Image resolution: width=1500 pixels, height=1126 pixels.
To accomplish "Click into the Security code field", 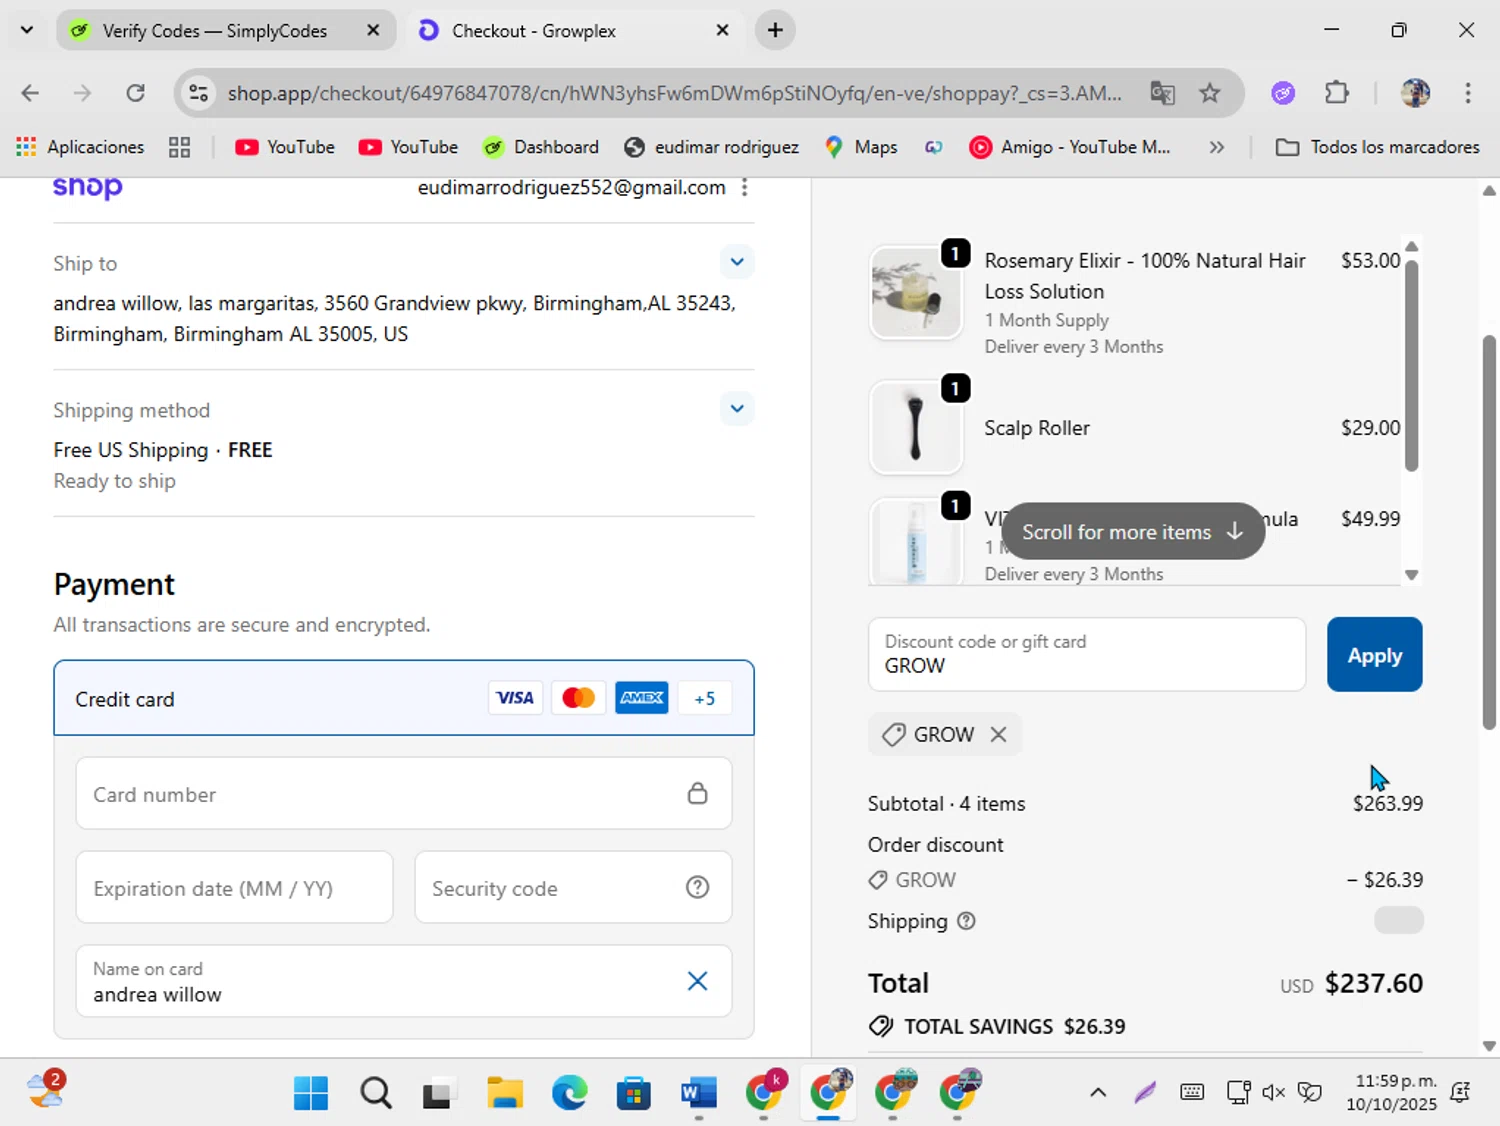I will [573, 888].
